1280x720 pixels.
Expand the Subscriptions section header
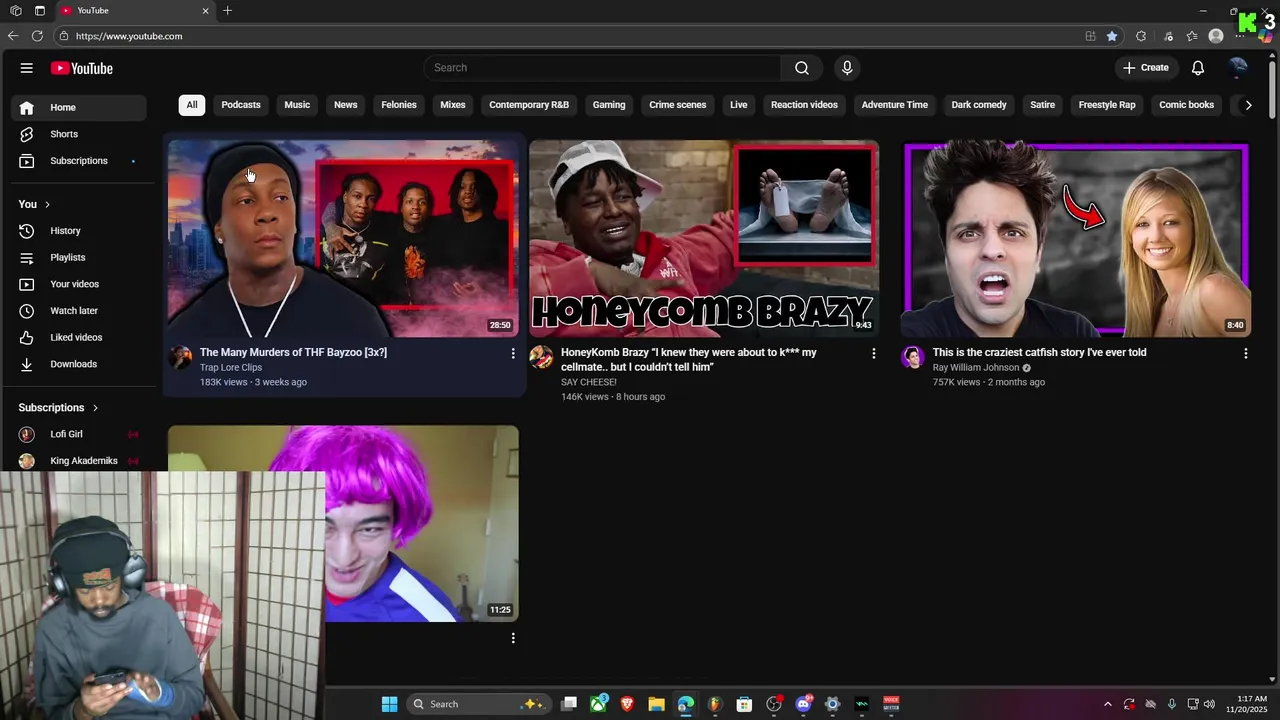[x=59, y=408]
